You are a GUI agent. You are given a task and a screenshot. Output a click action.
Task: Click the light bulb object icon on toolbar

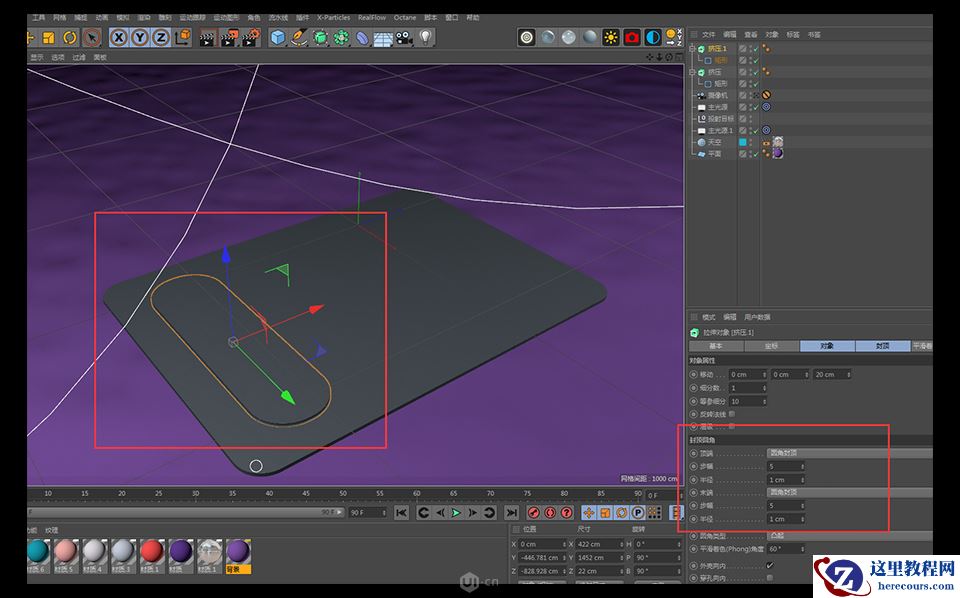tap(424, 38)
